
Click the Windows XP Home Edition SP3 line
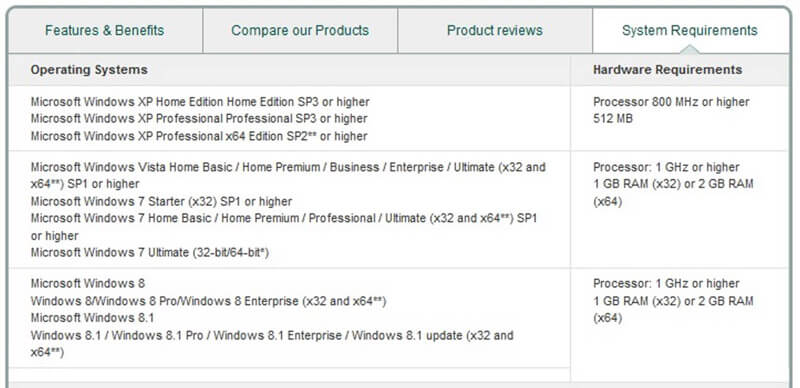tap(200, 102)
